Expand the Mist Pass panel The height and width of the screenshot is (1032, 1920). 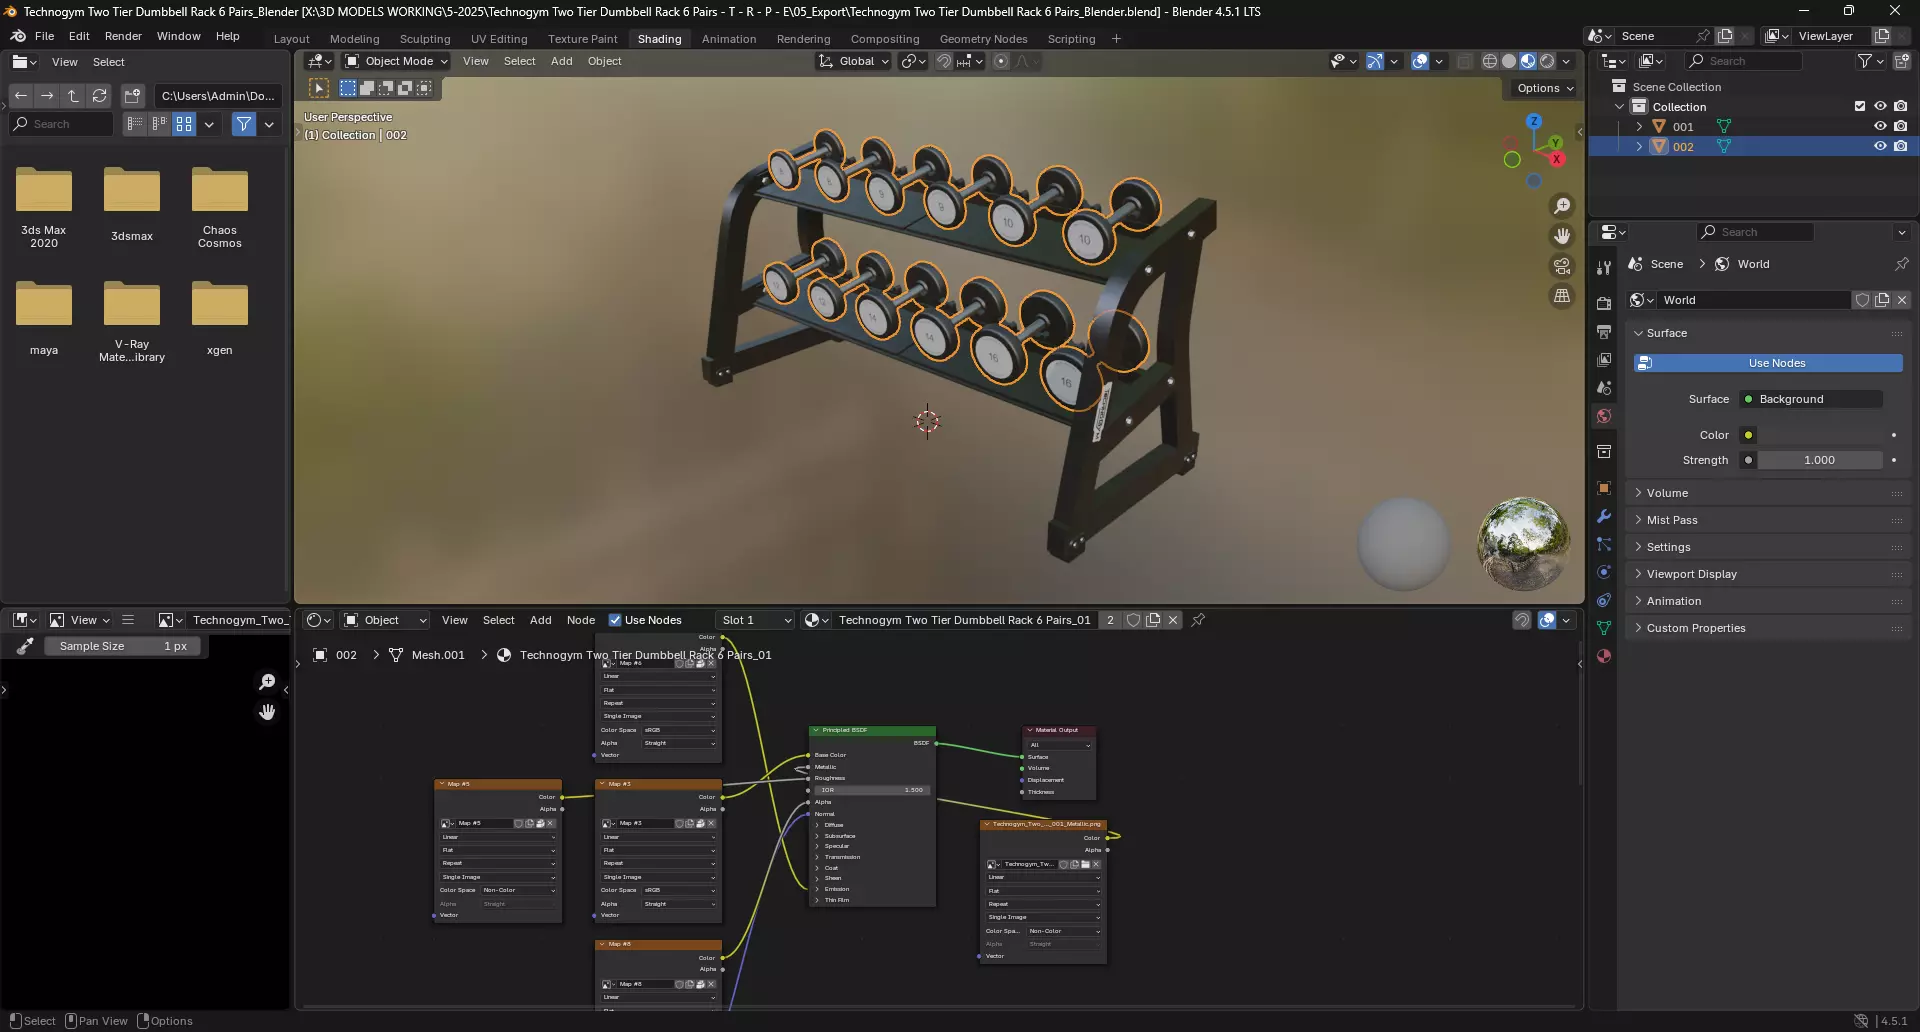1672,520
